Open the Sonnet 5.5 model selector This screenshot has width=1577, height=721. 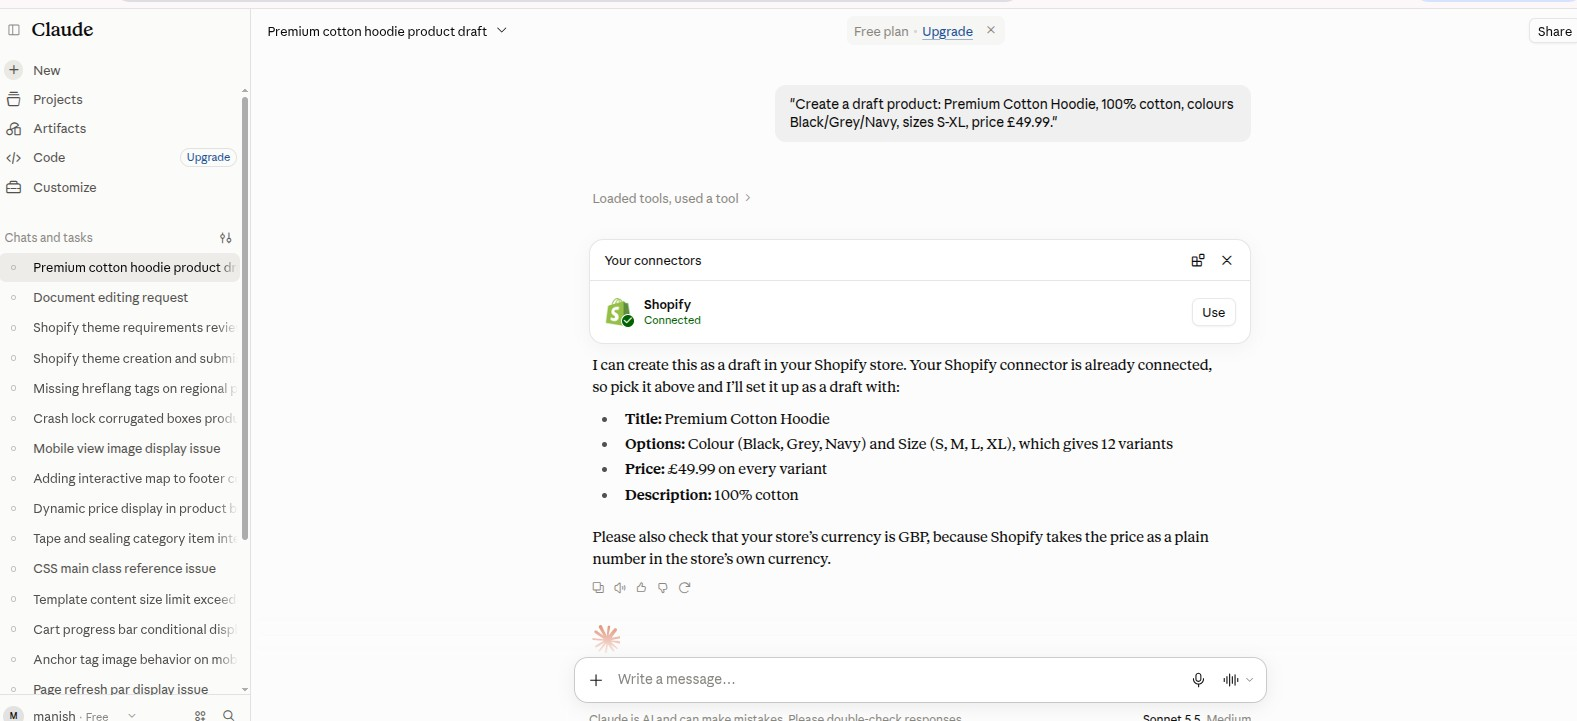pos(1196,717)
